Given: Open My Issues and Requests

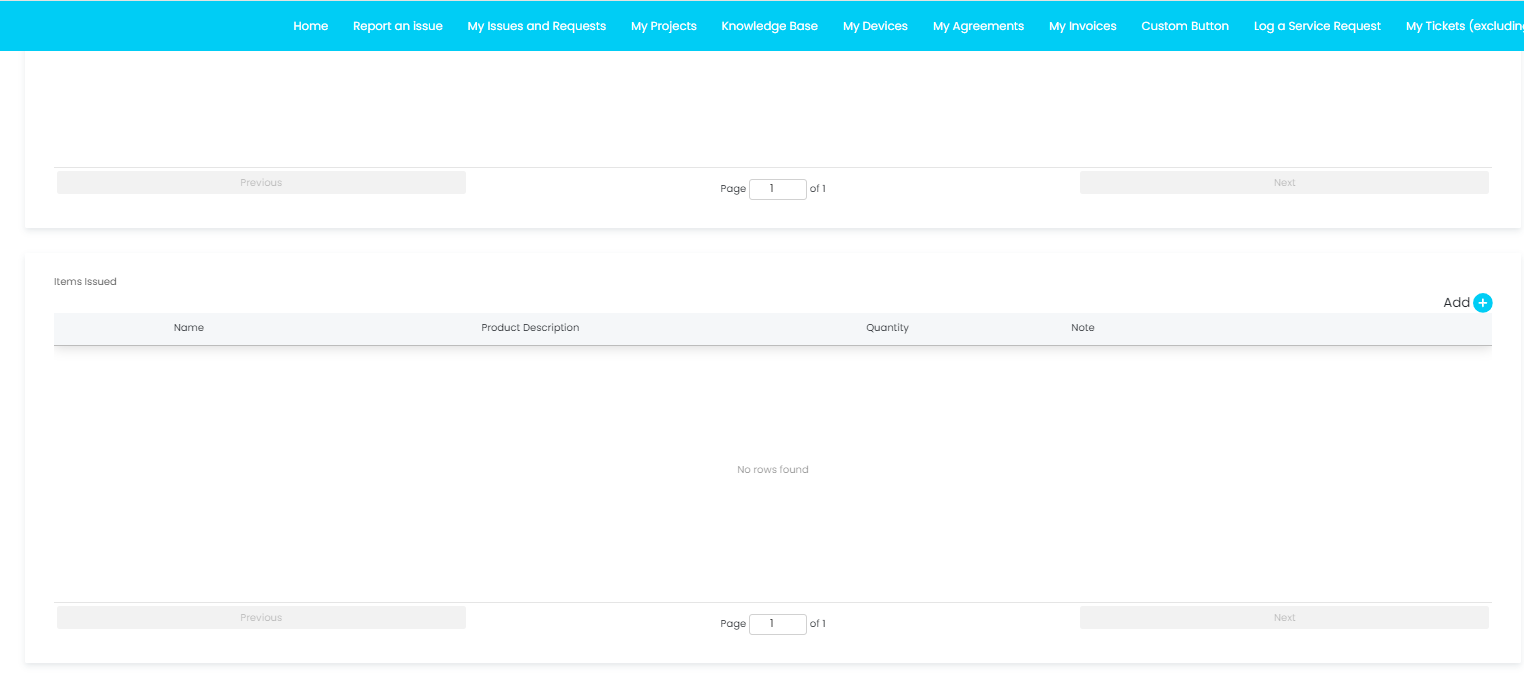Looking at the screenshot, I should tap(536, 26).
